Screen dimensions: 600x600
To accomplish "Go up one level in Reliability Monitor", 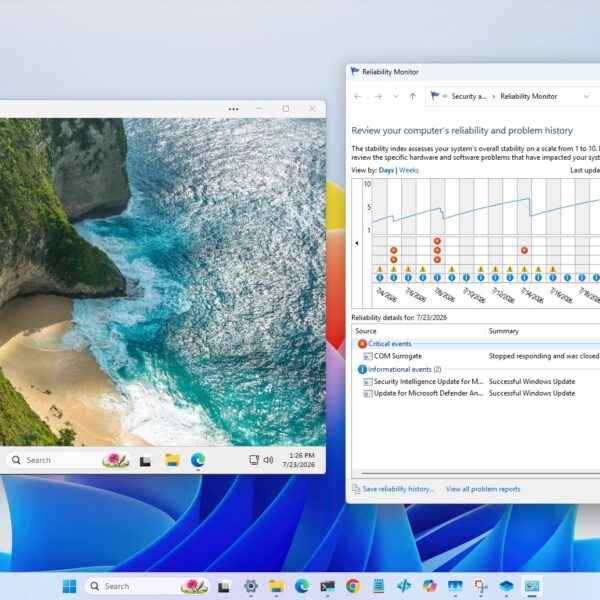I will coord(412,96).
